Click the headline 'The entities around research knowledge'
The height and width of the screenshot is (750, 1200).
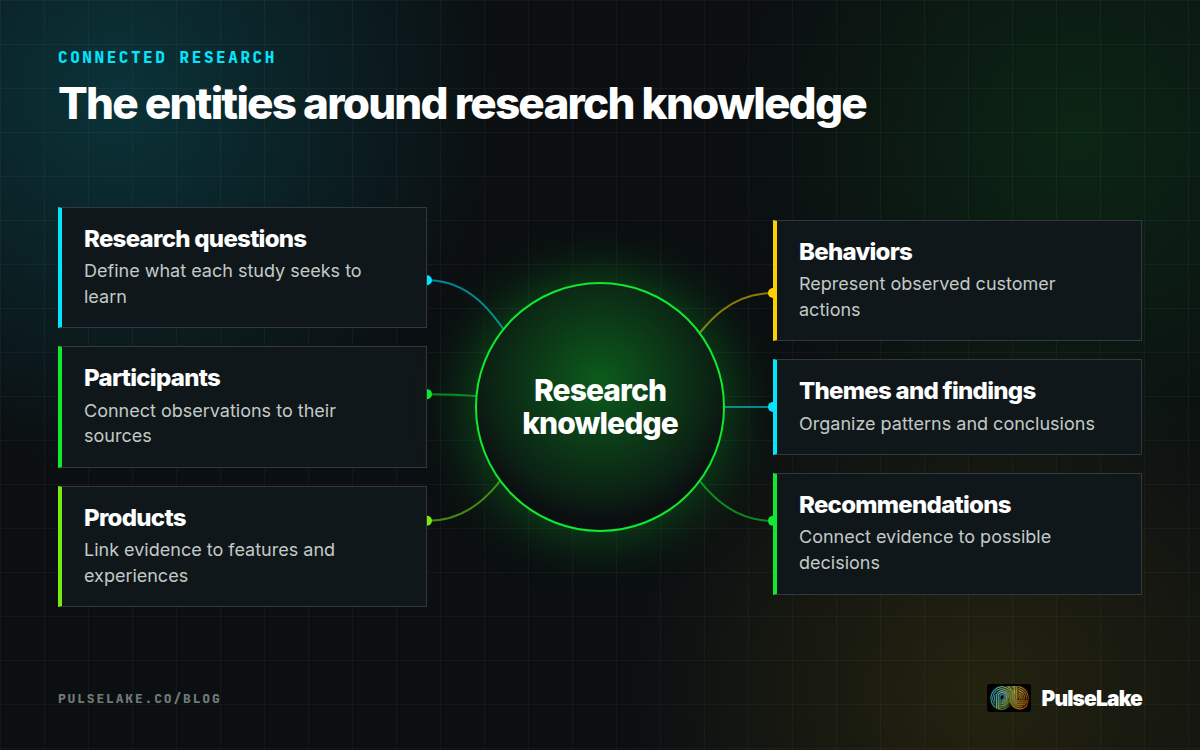462,104
